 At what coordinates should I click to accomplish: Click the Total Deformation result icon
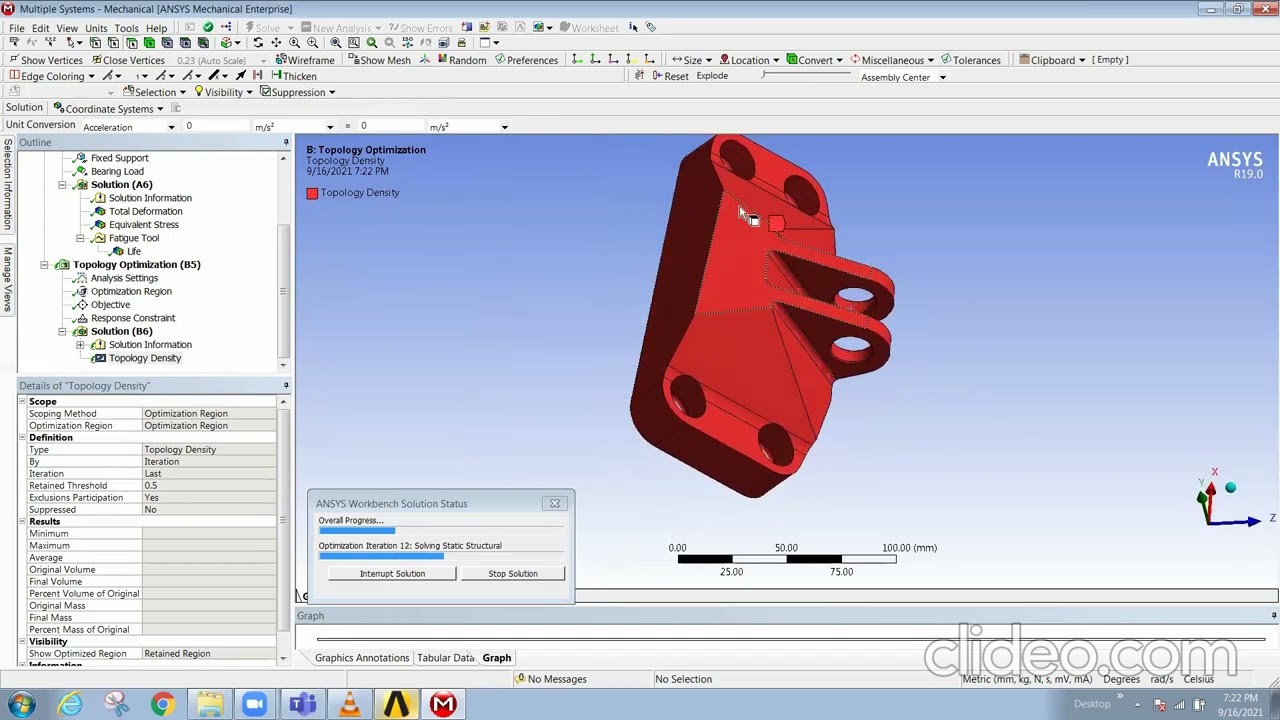(99, 211)
